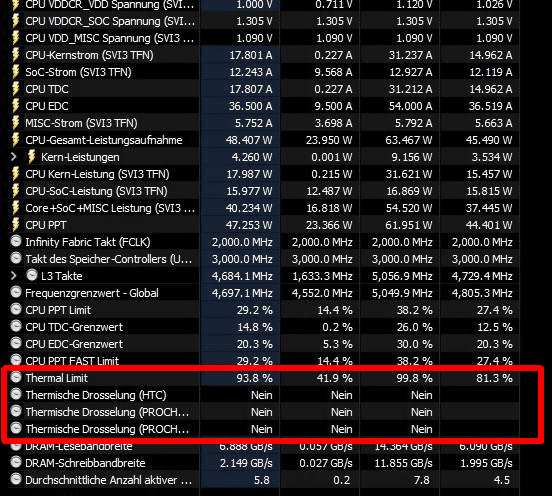Select the CPU-Kernstrom (SVI3 TFN) row label
This screenshot has height=496, width=552.
(89, 55)
